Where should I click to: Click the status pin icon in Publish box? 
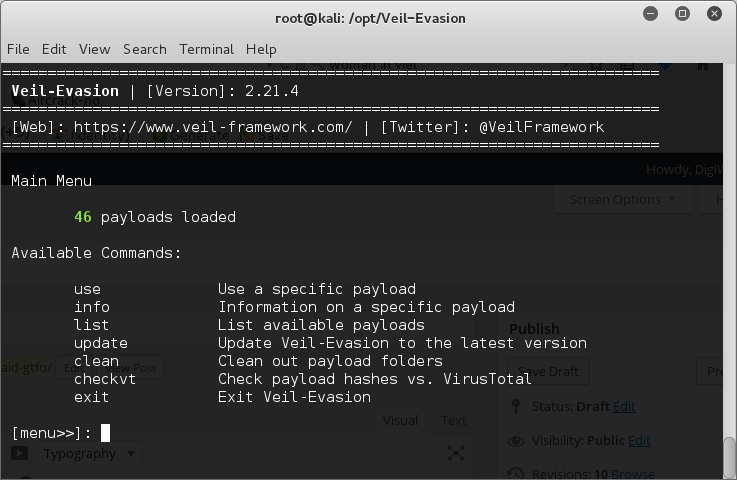pyautogui.click(x=516, y=407)
